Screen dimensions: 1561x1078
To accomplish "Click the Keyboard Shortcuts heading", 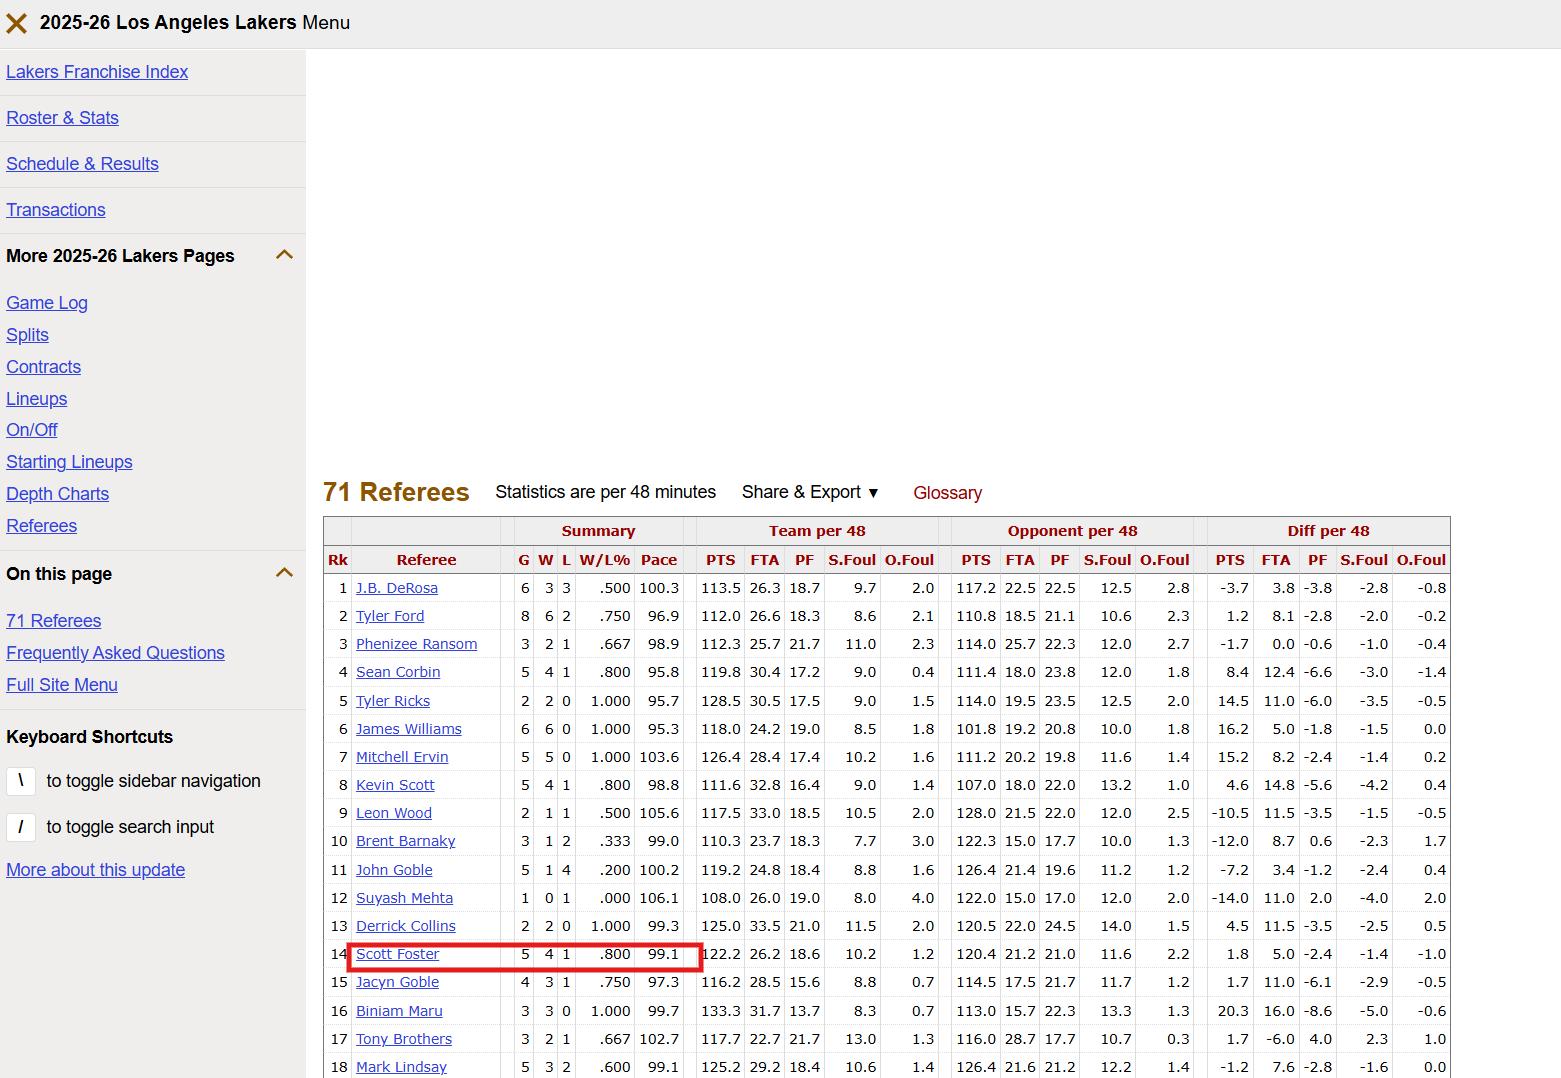I will click(89, 737).
